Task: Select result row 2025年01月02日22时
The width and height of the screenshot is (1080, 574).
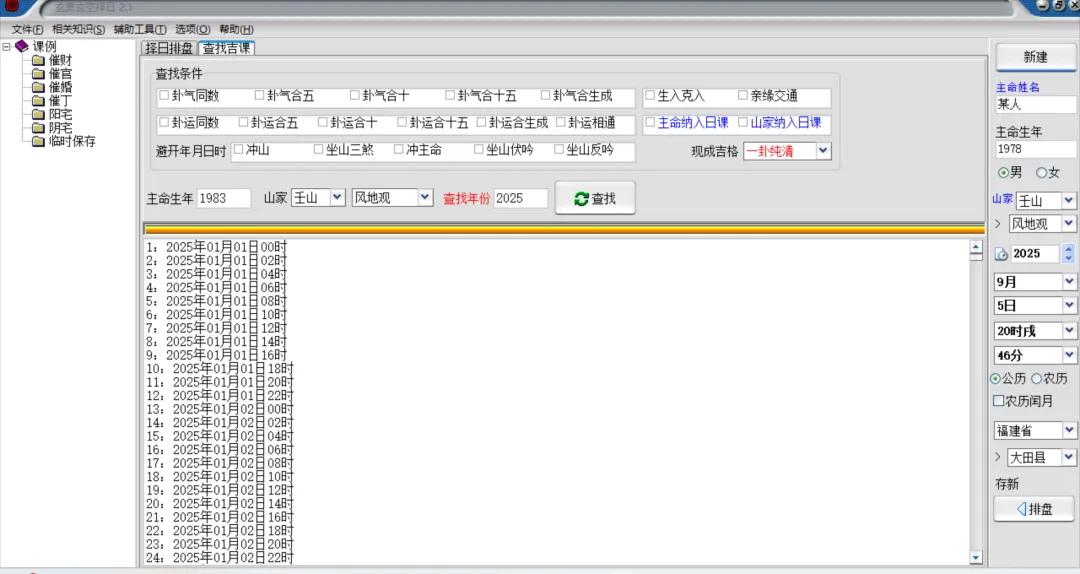Action: (220, 557)
